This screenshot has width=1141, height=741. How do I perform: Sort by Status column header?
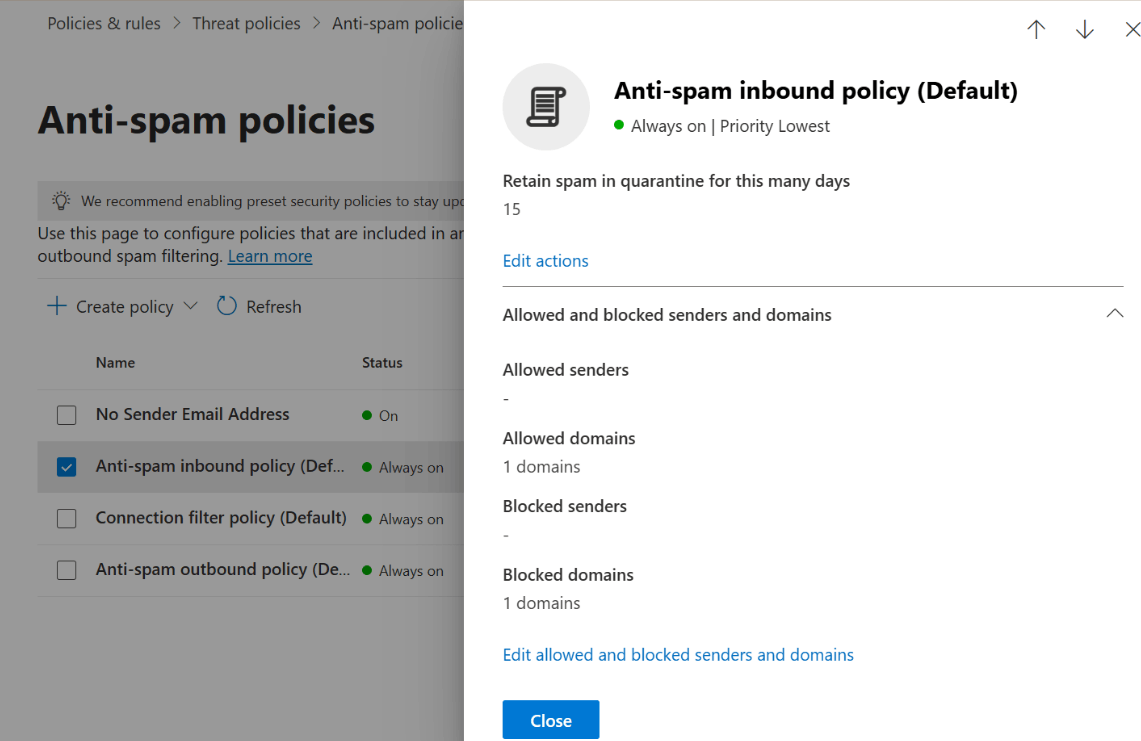click(x=382, y=362)
